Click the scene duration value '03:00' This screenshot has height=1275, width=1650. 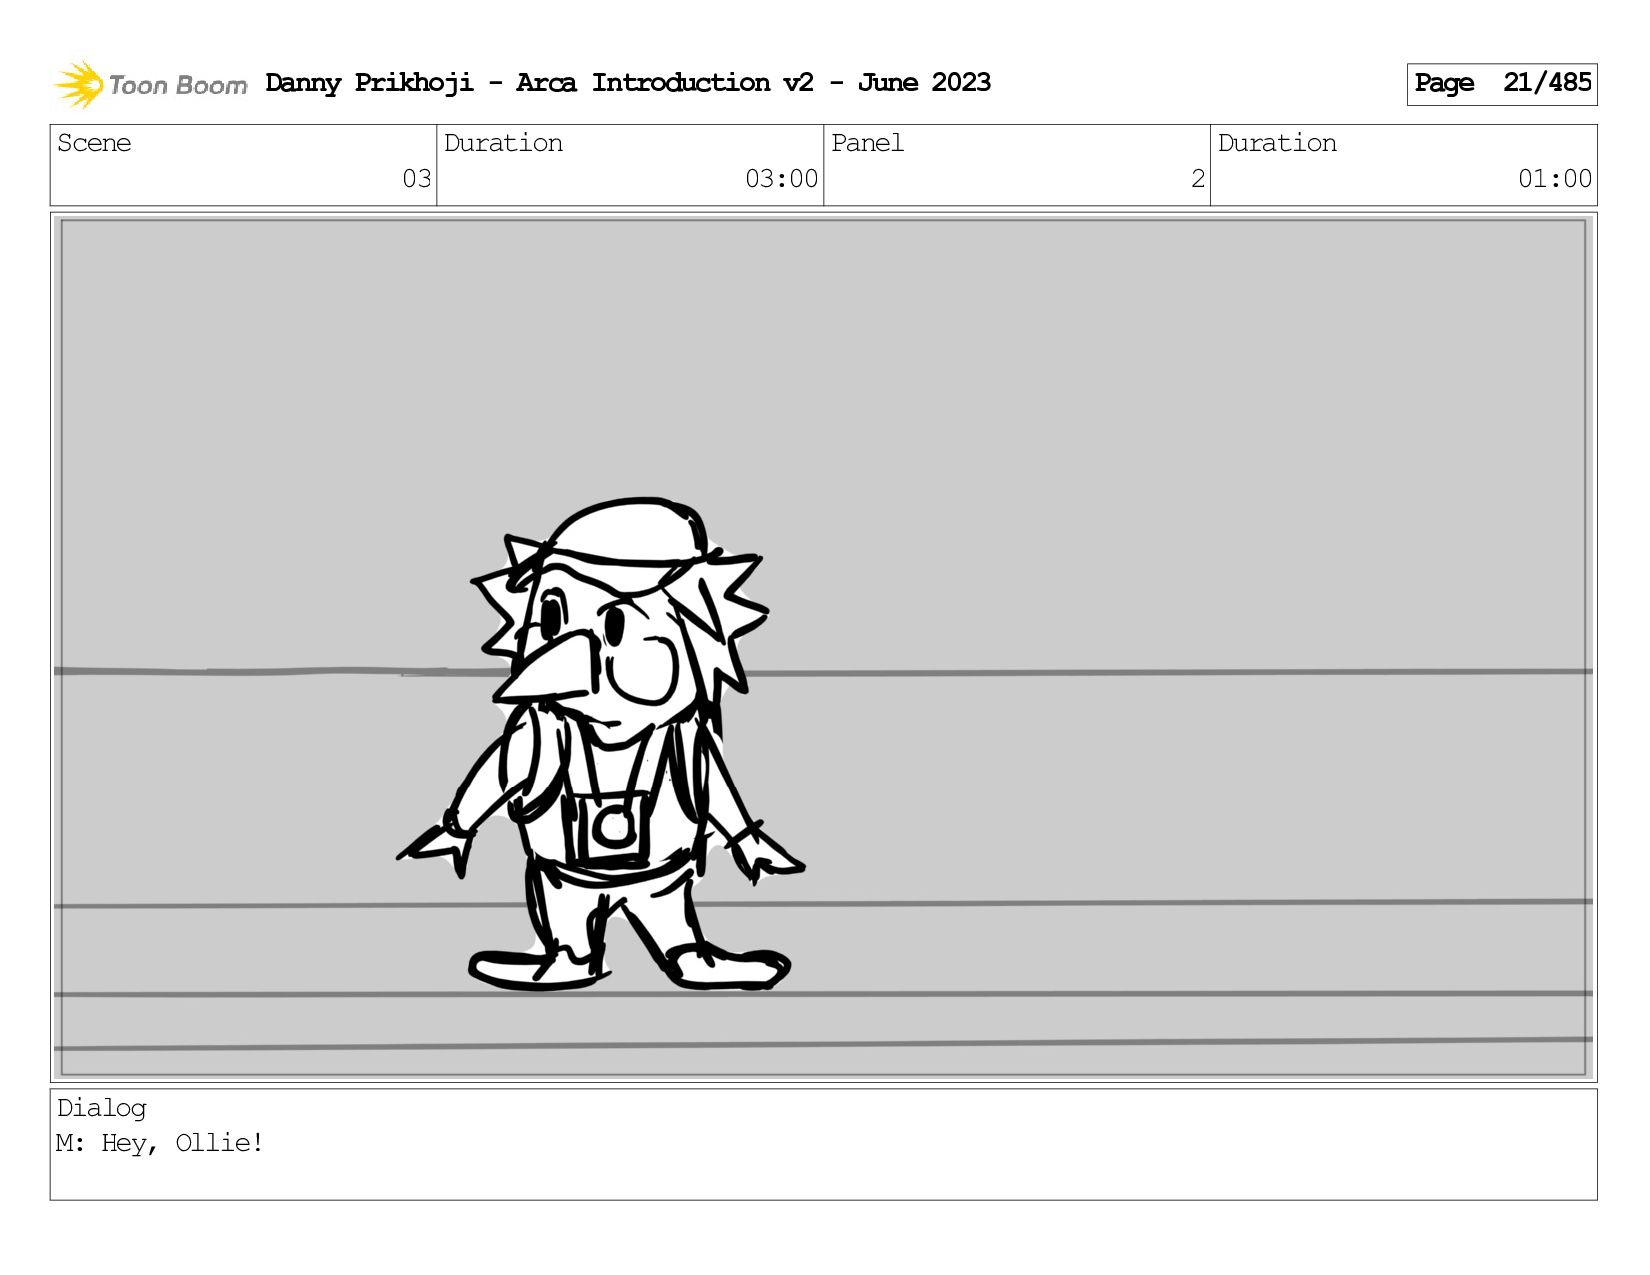[x=781, y=179]
